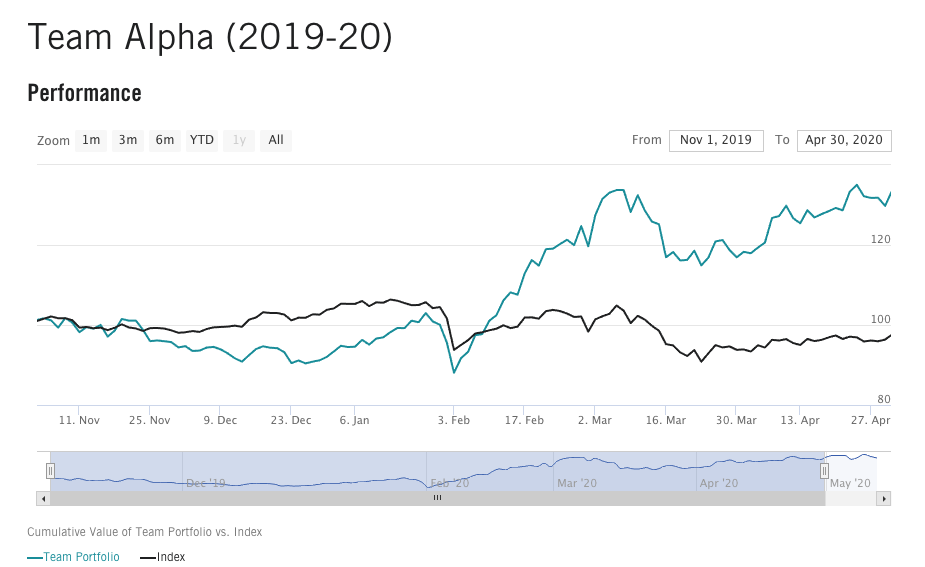
Task: Click the right navigator range handle
Action: 825,470
